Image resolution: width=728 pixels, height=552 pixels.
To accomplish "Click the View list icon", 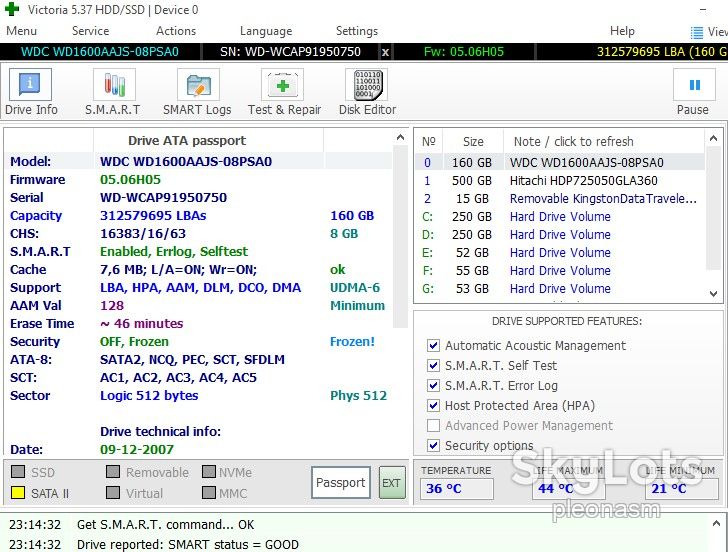I will tap(696, 32).
